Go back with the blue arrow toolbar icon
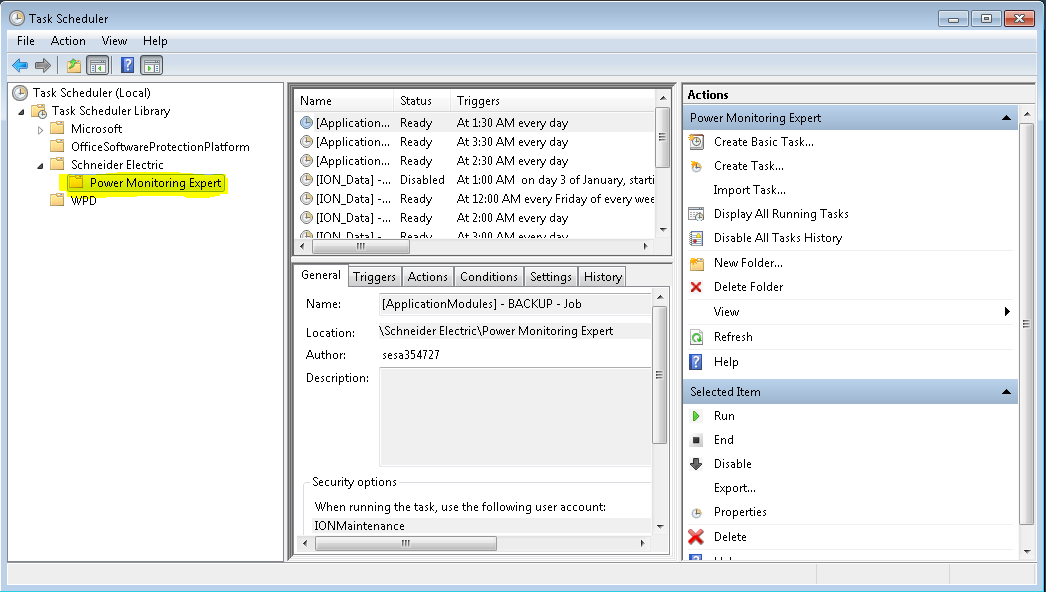This screenshot has width=1046, height=592. (20, 65)
